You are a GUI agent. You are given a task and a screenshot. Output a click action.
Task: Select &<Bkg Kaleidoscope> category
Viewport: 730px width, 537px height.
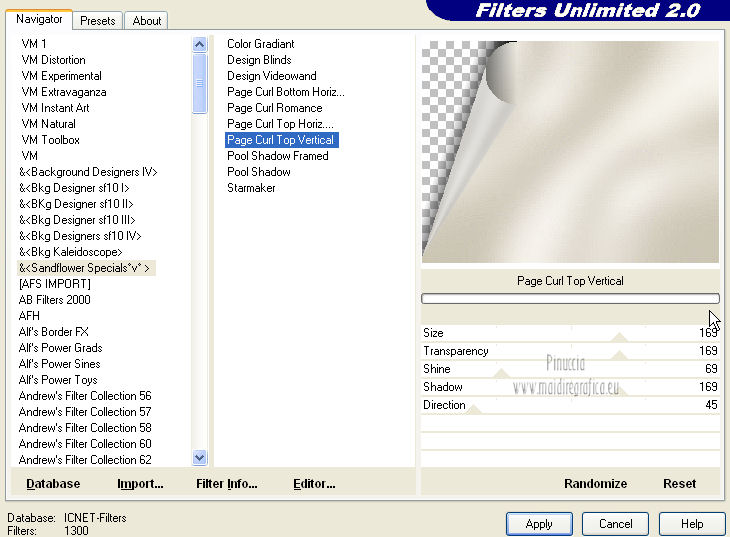pyautogui.click(x=71, y=252)
